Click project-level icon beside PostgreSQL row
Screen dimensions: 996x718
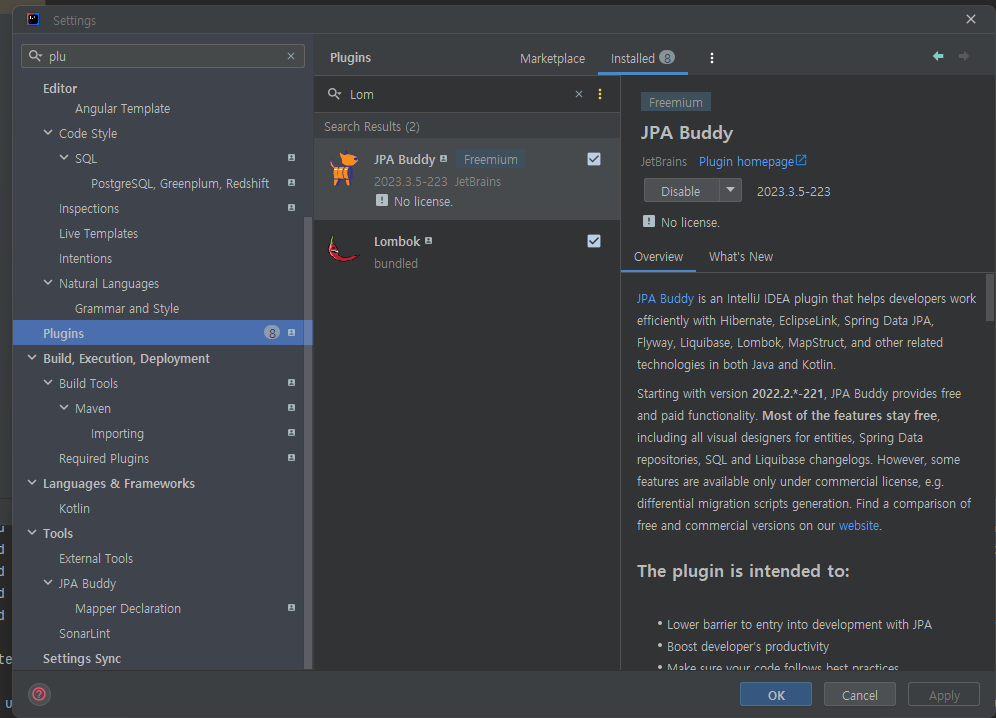click(x=291, y=183)
